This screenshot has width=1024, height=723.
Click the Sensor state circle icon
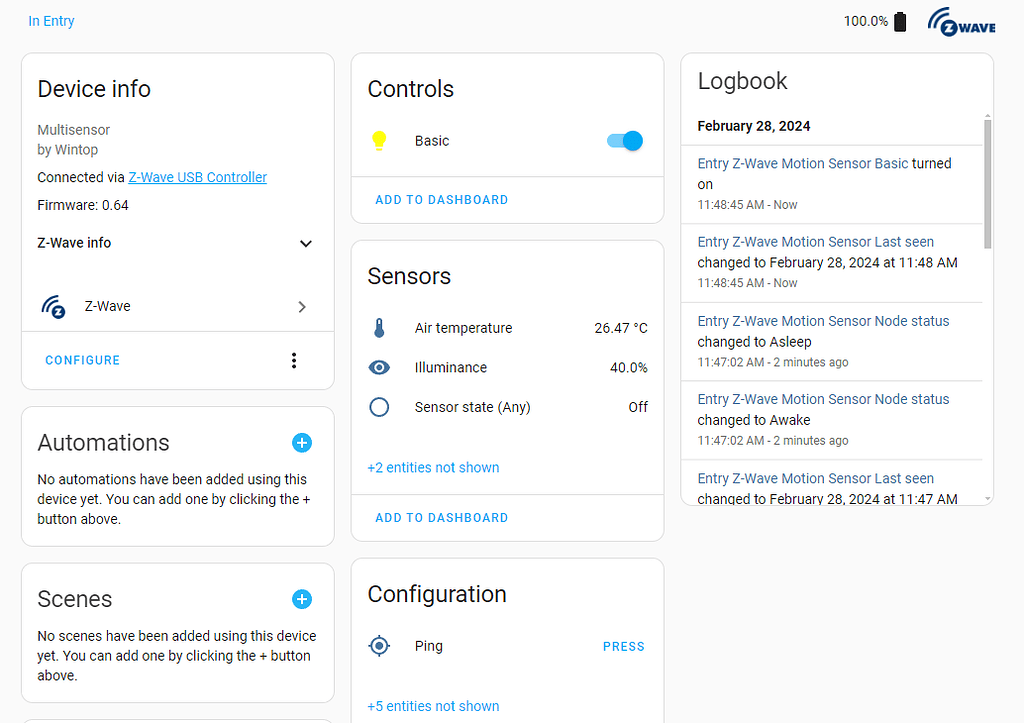coord(379,407)
